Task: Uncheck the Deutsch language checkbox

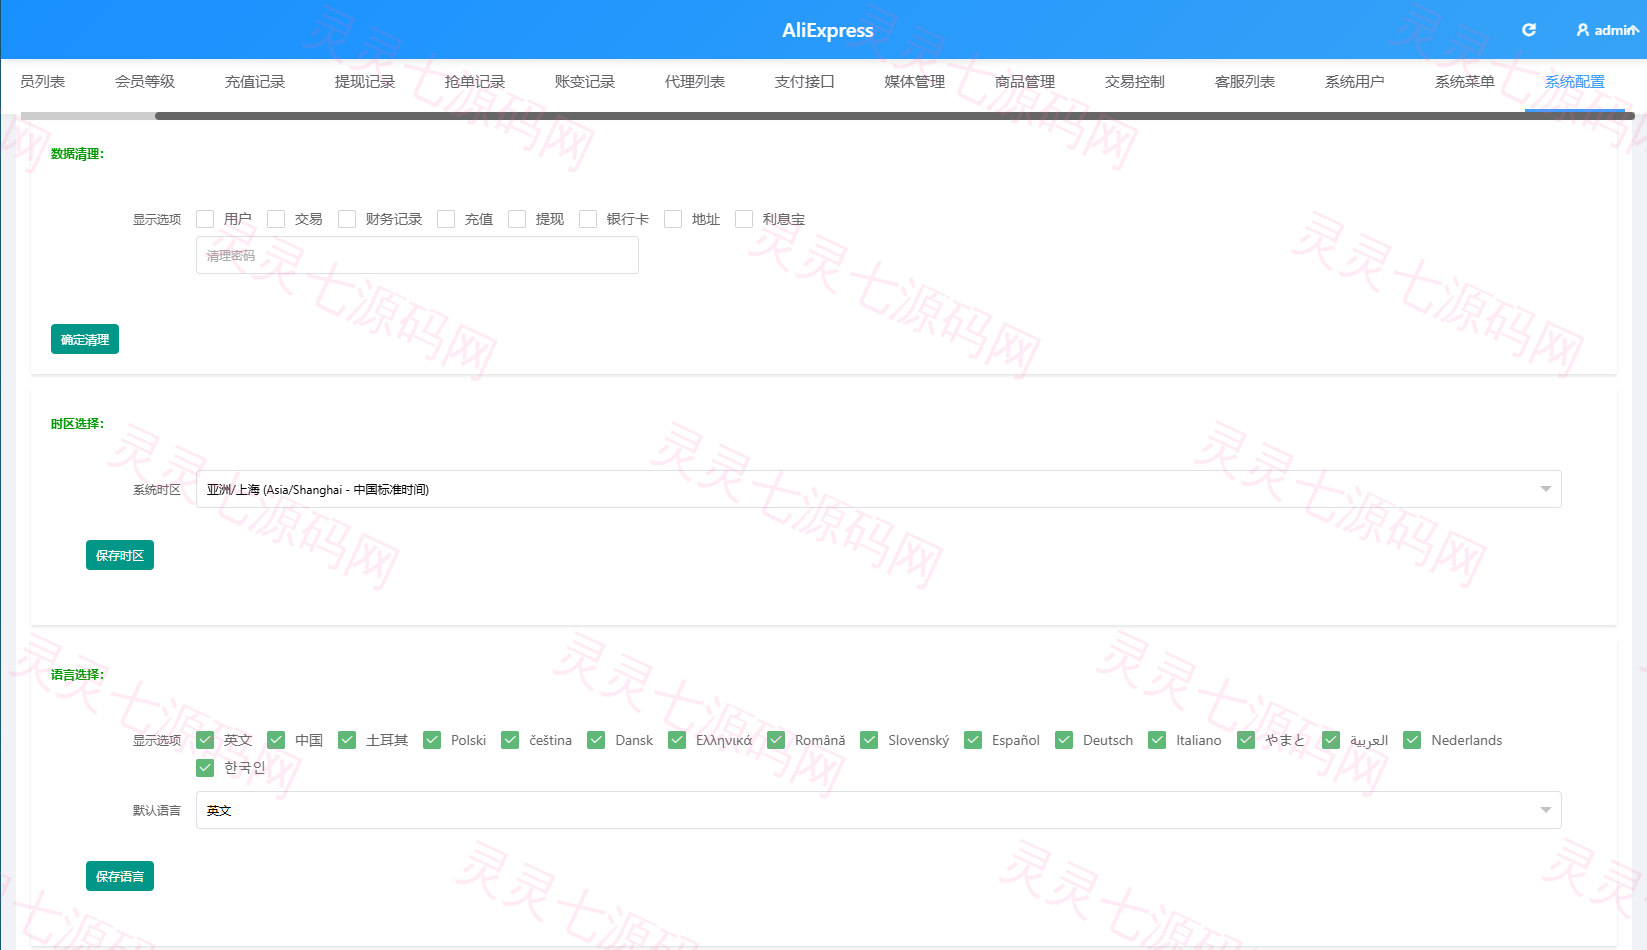Action: pyautogui.click(x=1064, y=740)
